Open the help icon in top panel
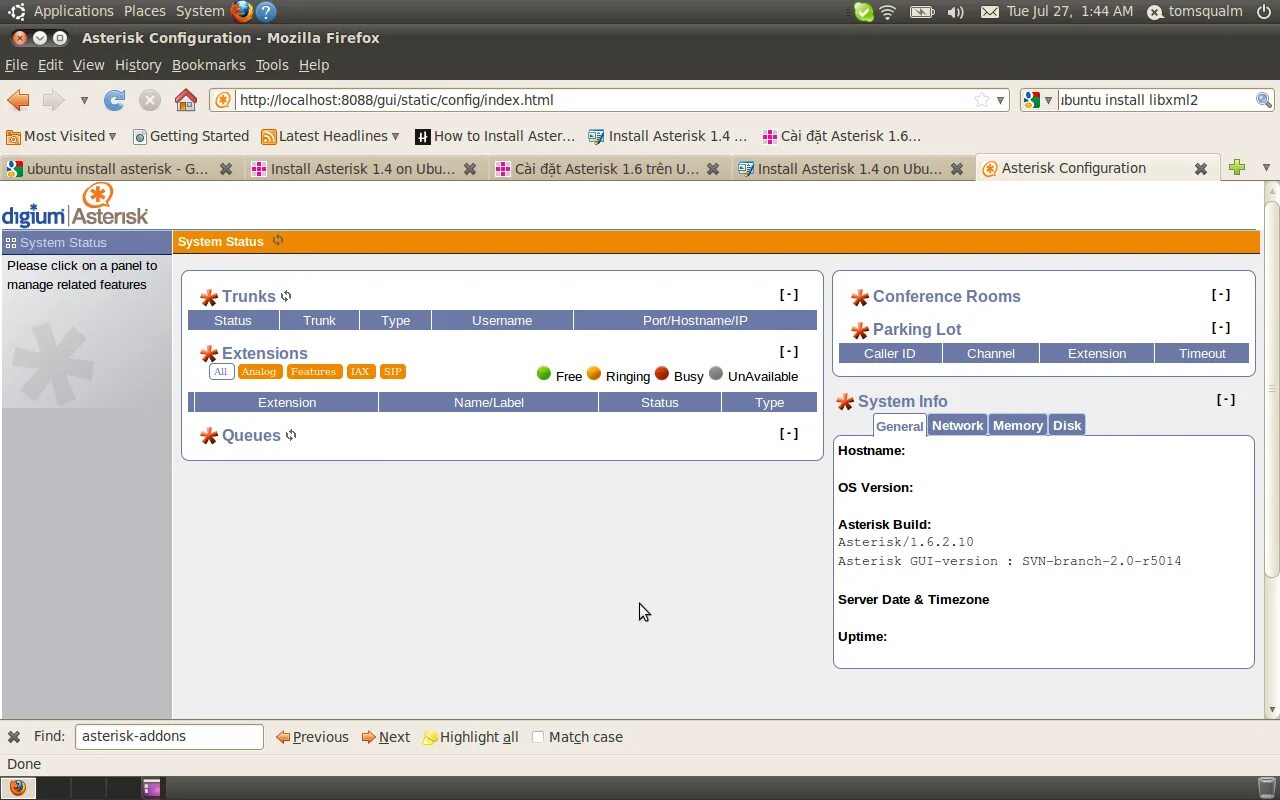Image resolution: width=1280 pixels, height=800 pixels. point(265,11)
